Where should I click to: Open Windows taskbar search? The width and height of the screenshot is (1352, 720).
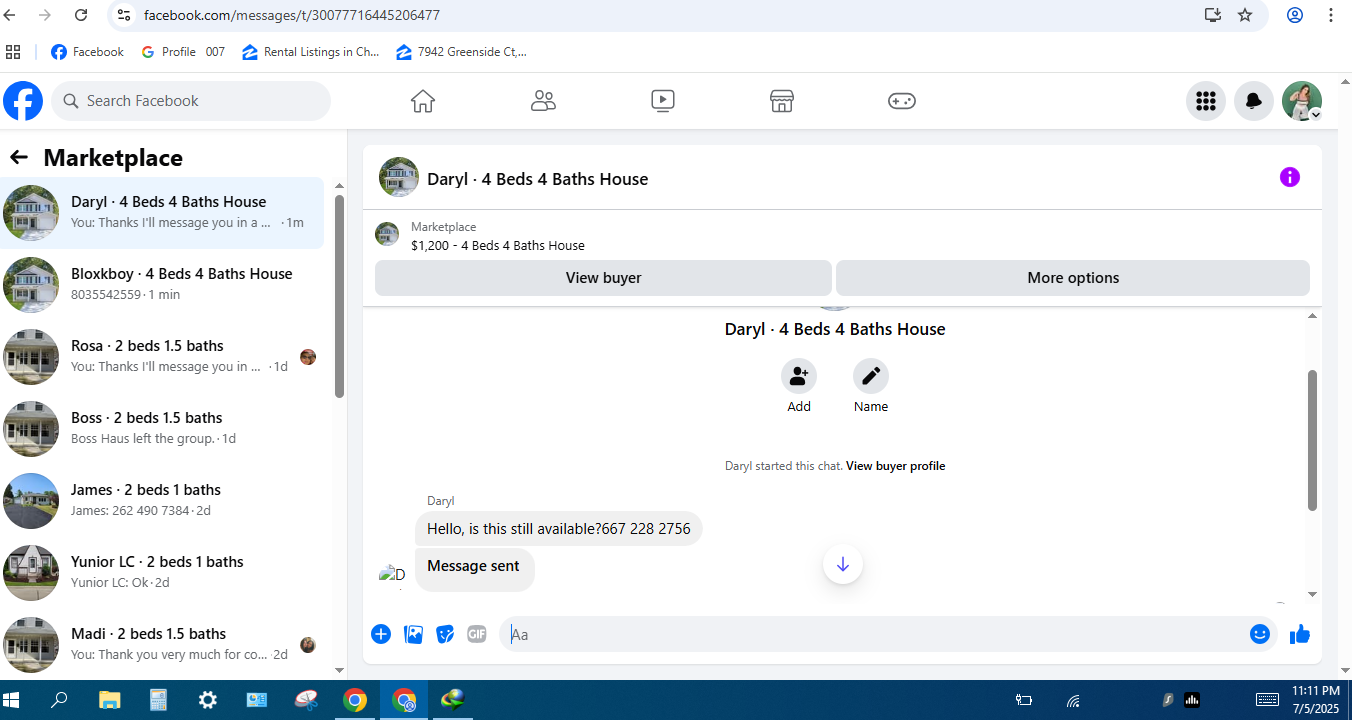click(x=59, y=700)
